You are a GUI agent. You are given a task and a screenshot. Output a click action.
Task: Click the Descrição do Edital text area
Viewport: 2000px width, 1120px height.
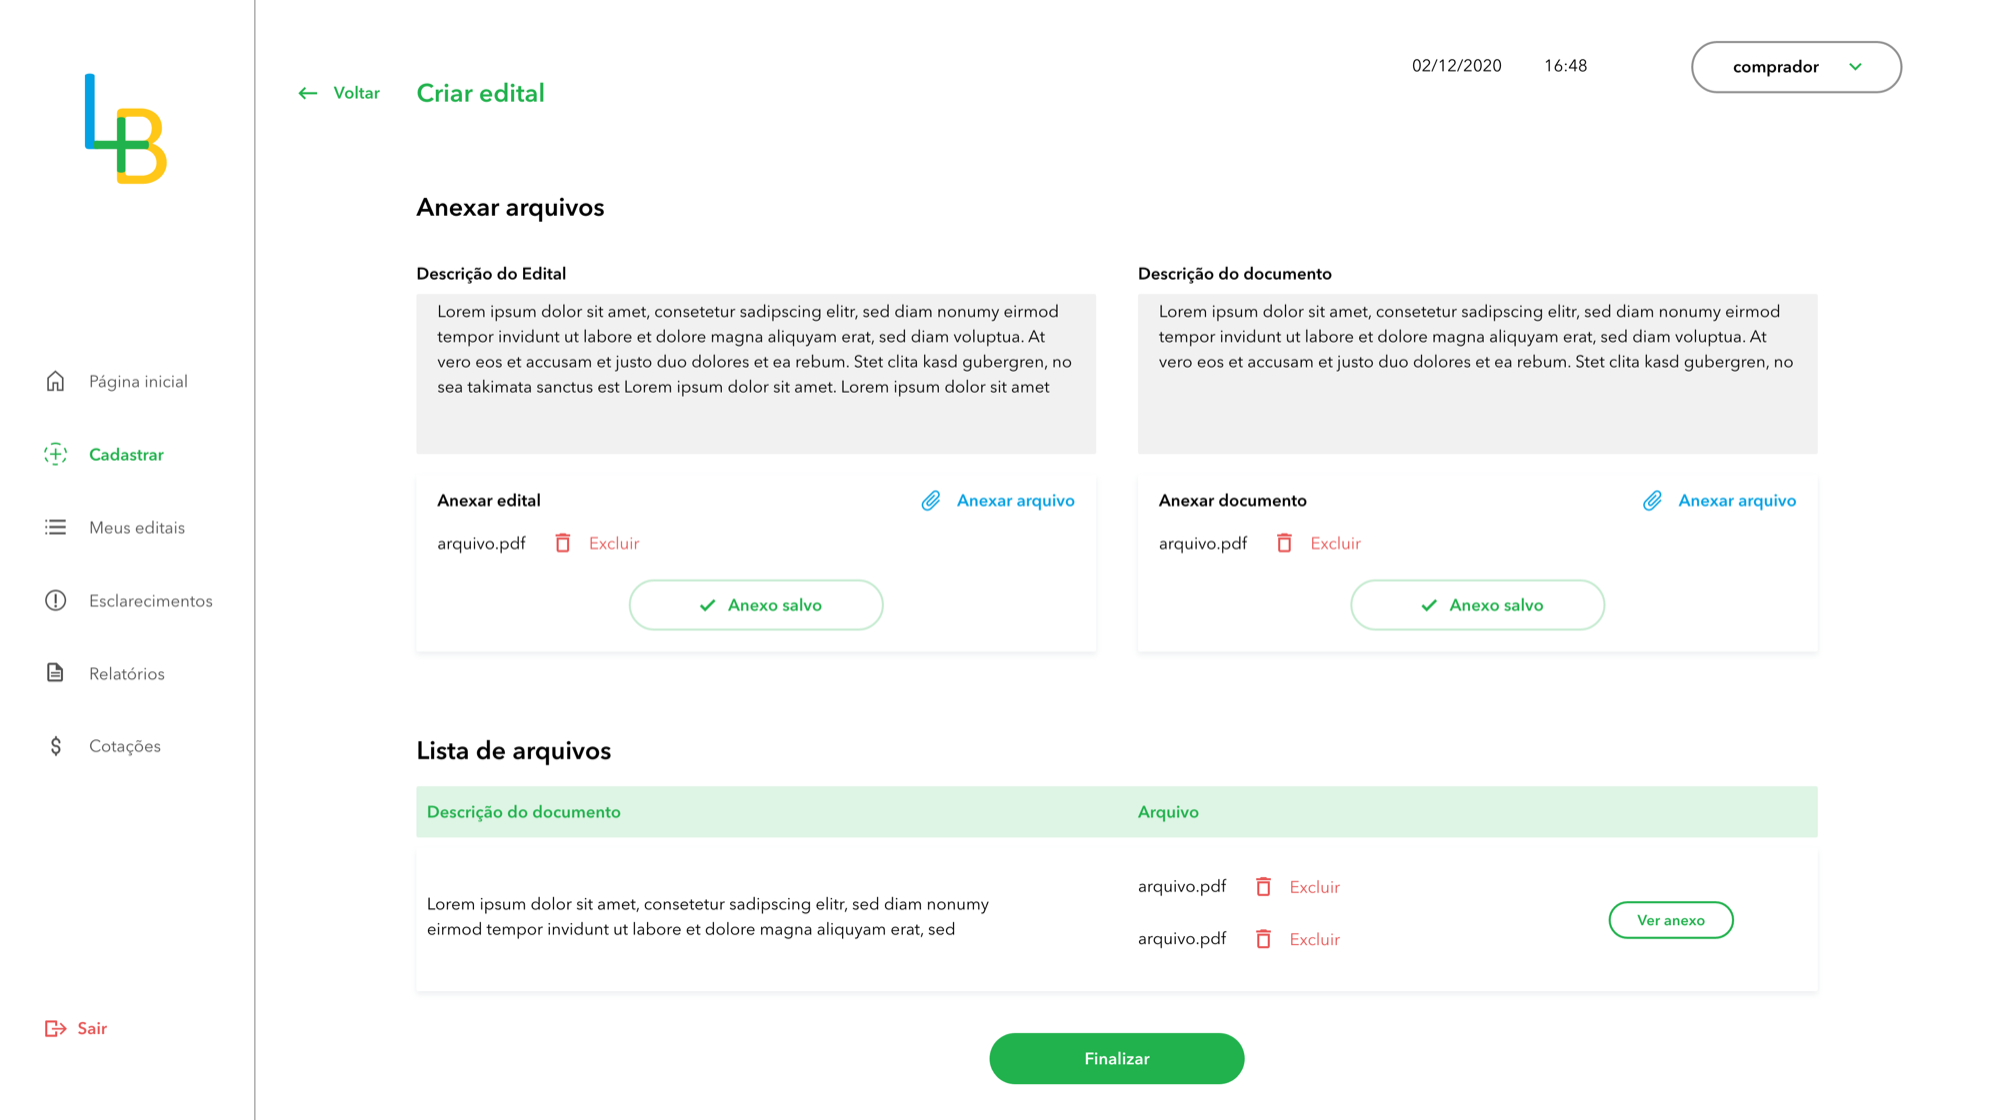click(x=756, y=374)
